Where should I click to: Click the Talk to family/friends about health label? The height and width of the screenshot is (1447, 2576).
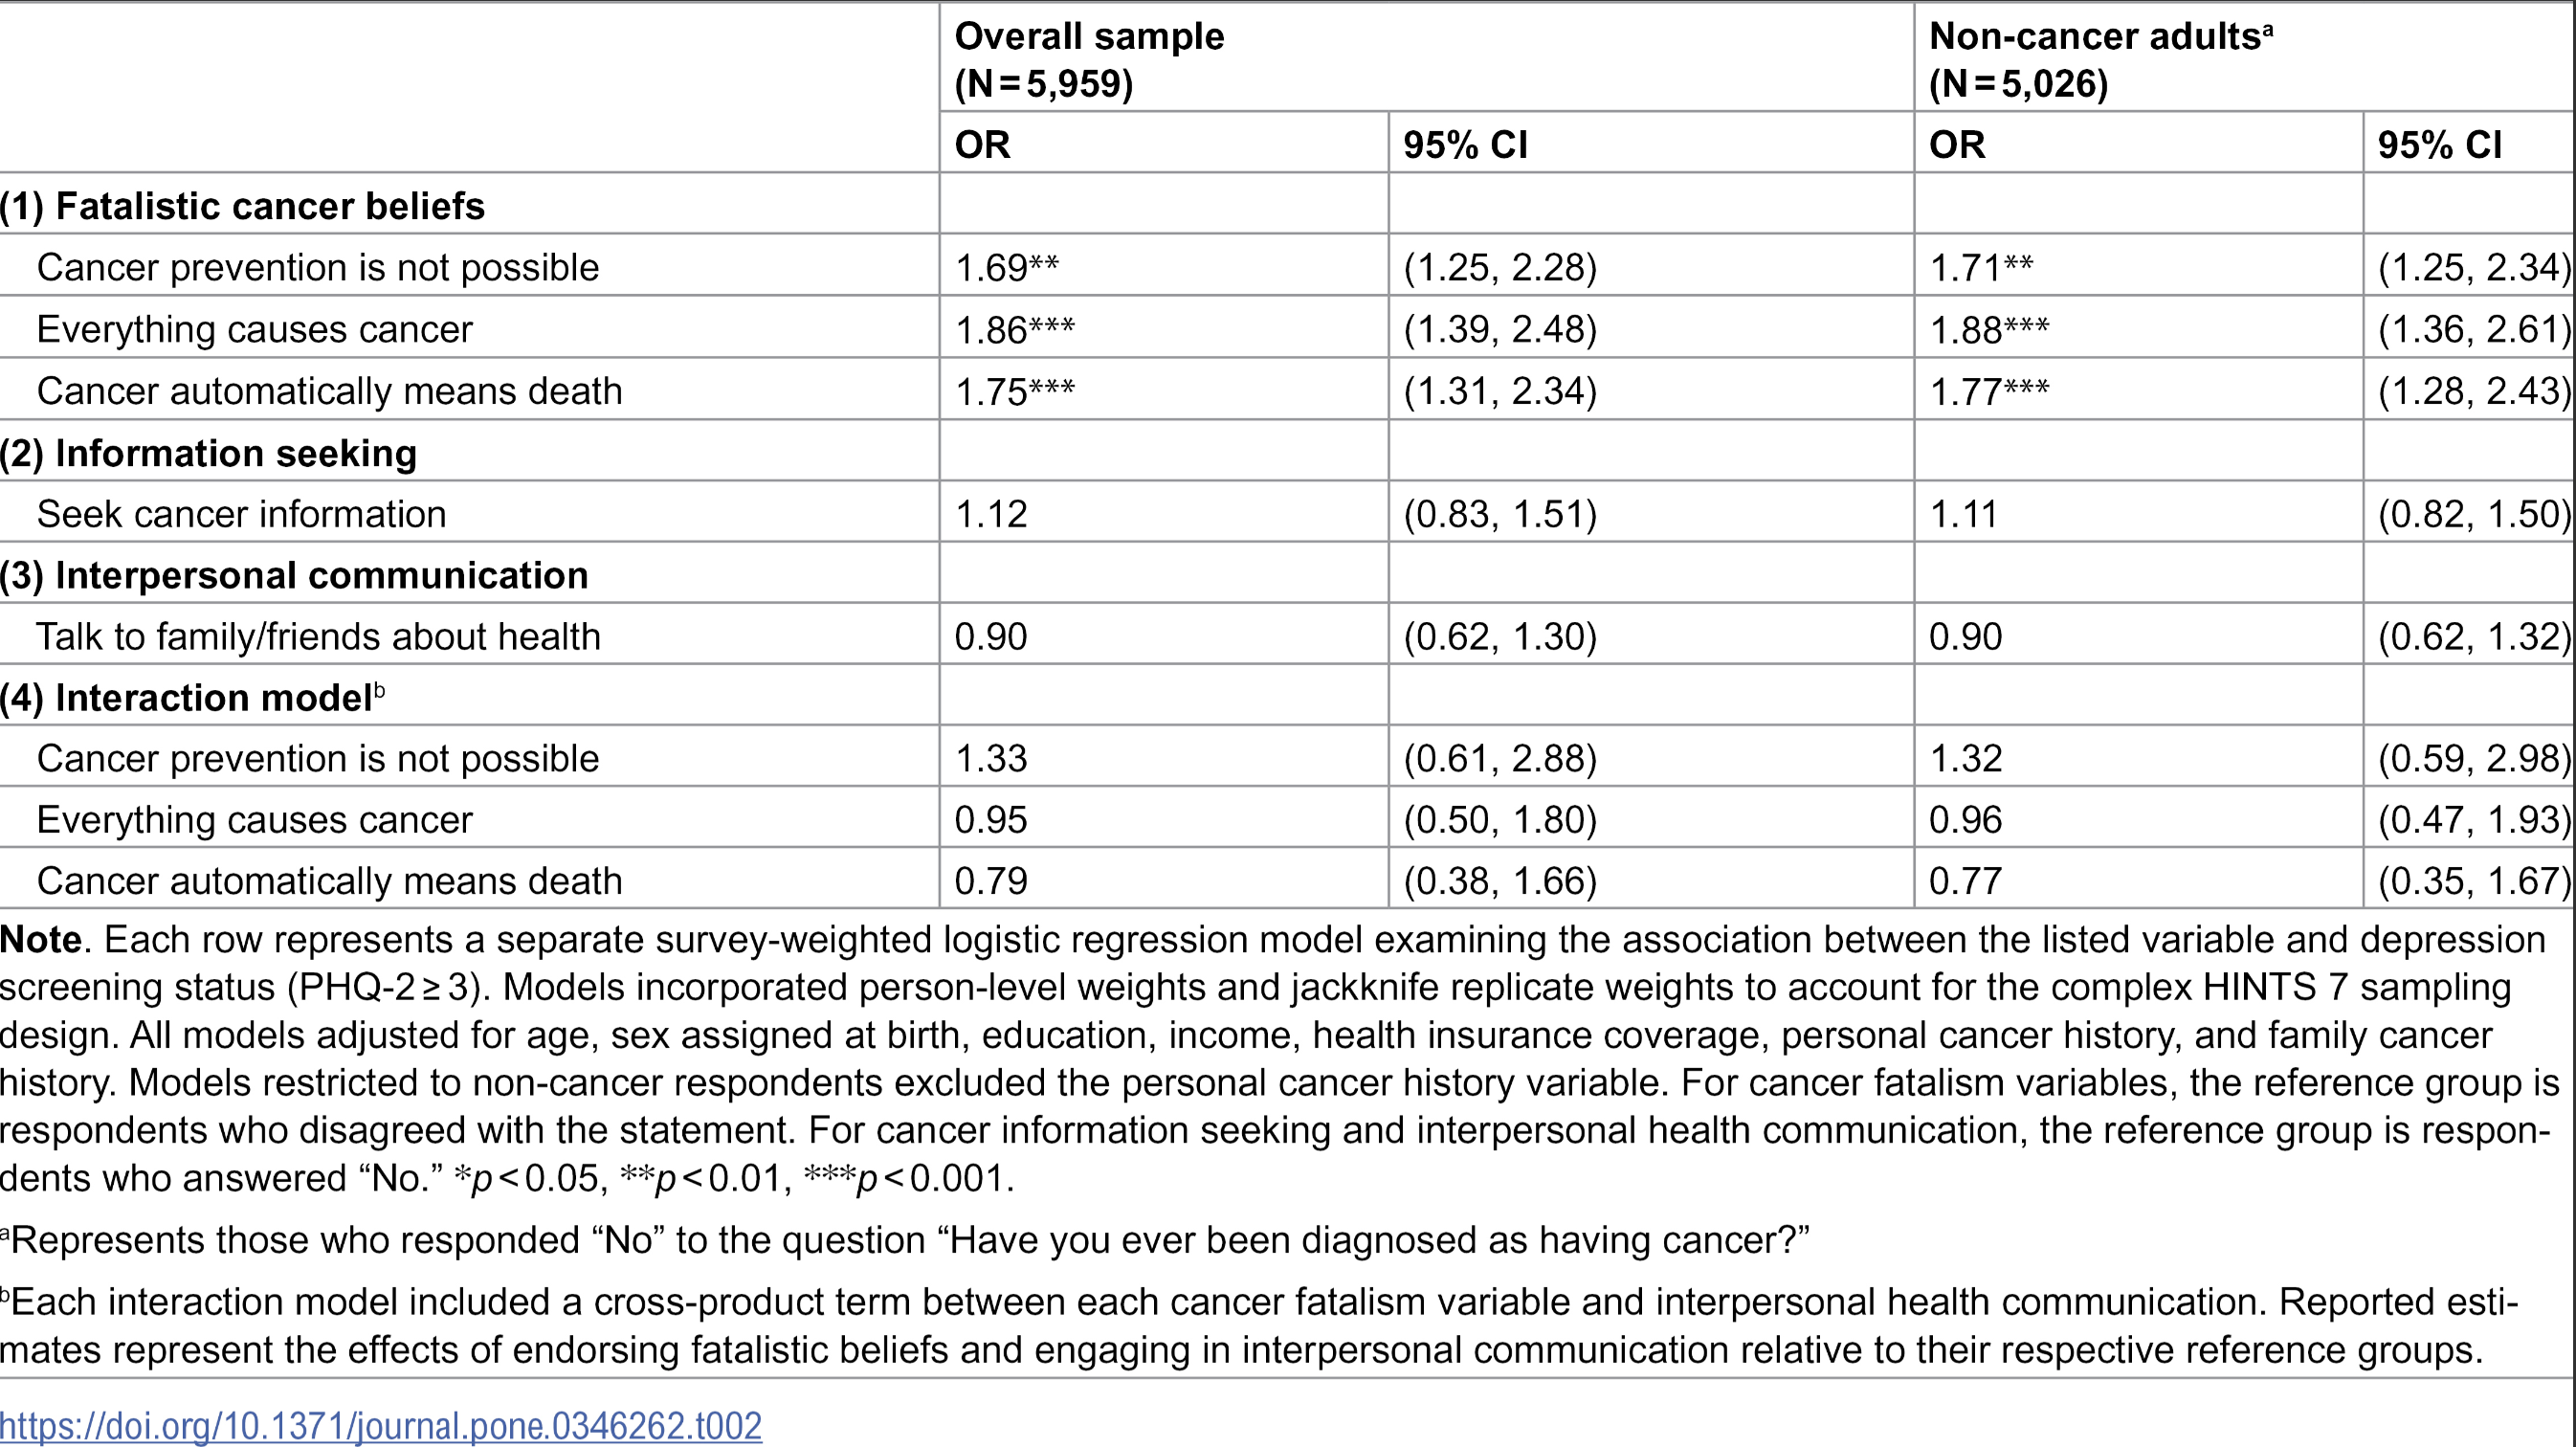319,636
